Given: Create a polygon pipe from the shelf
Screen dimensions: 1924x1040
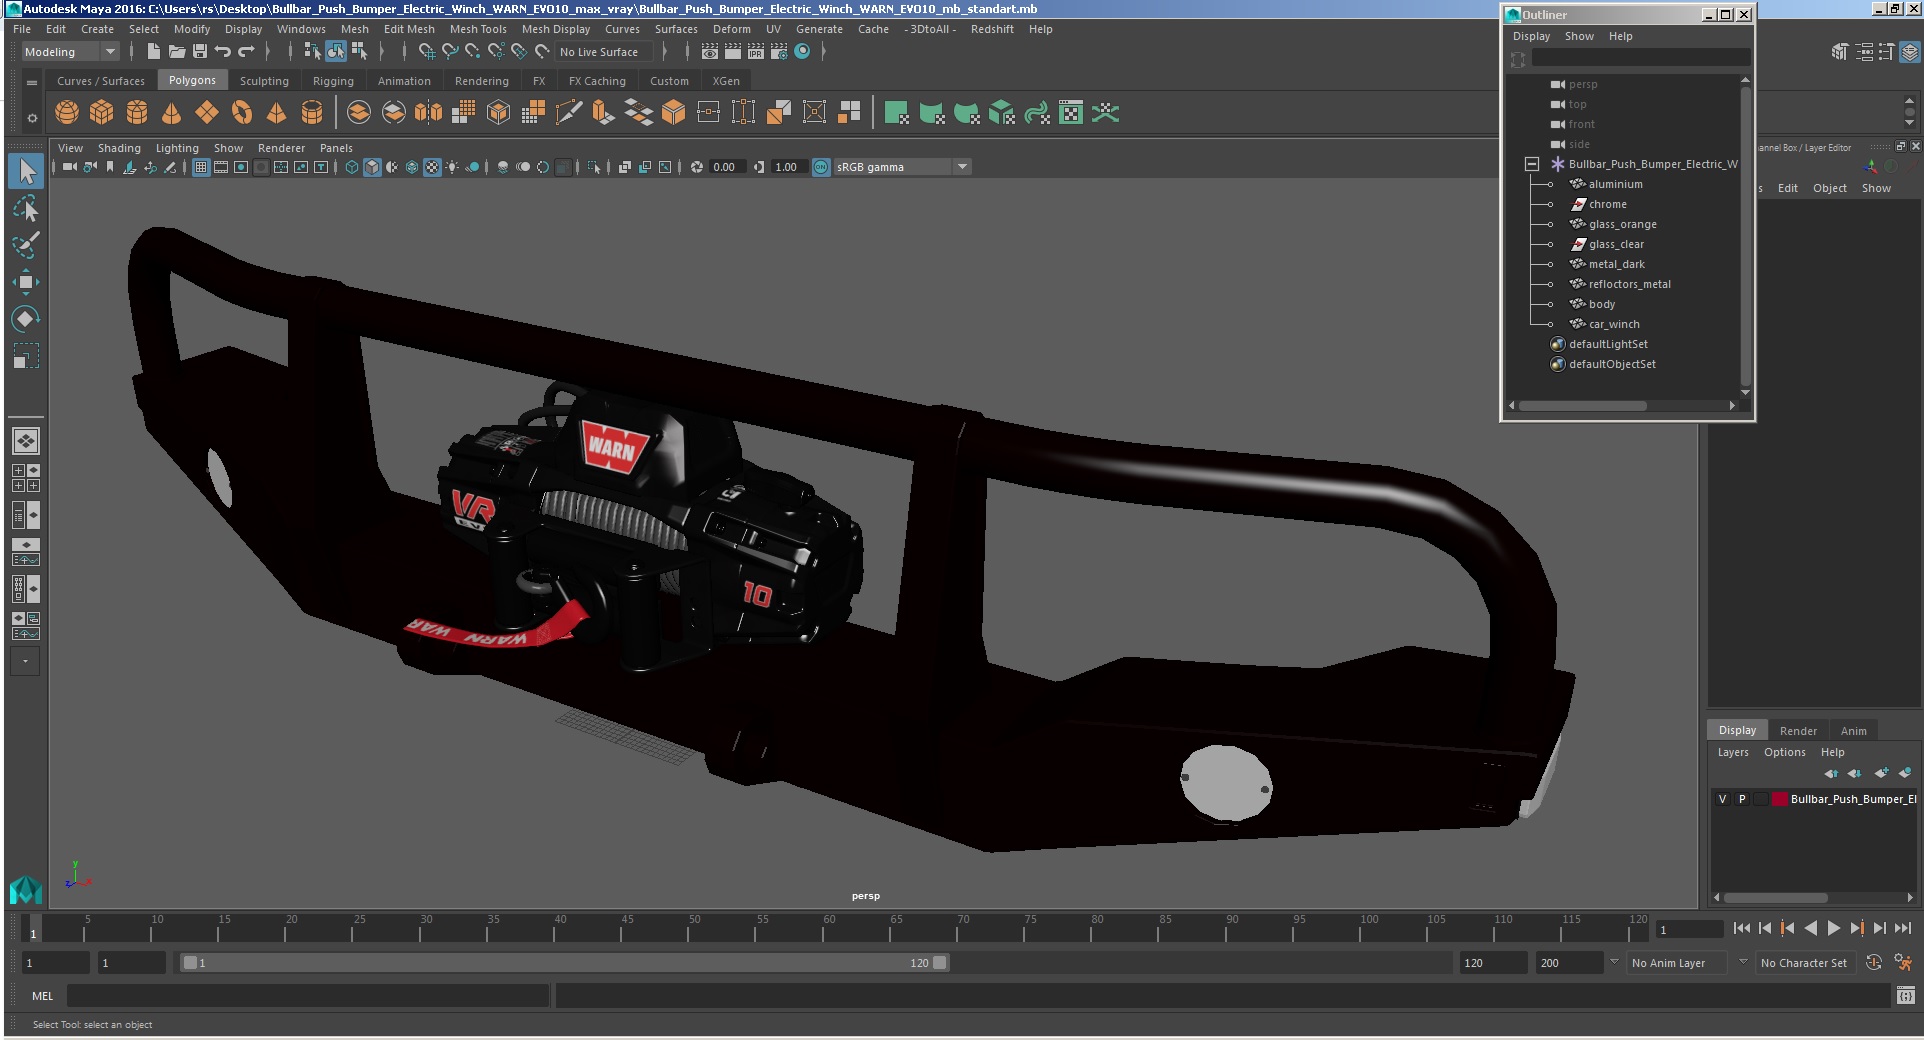Looking at the screenshot, I should [x=312, y=113].
